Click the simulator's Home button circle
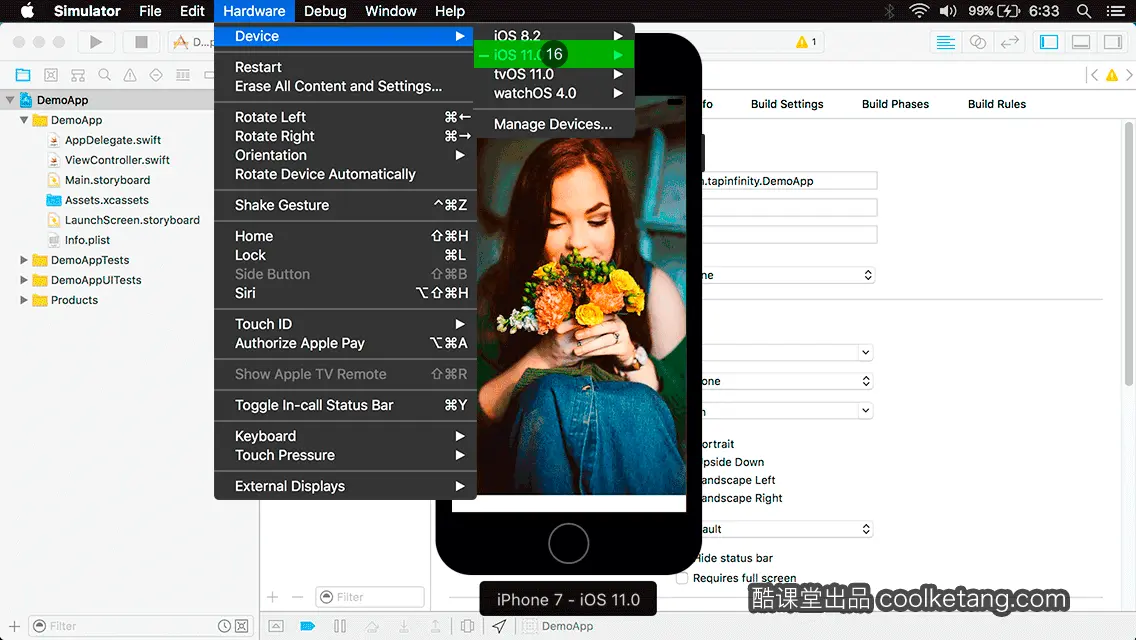Viewport: 1136px width, 640px height. tap(568, 544)
